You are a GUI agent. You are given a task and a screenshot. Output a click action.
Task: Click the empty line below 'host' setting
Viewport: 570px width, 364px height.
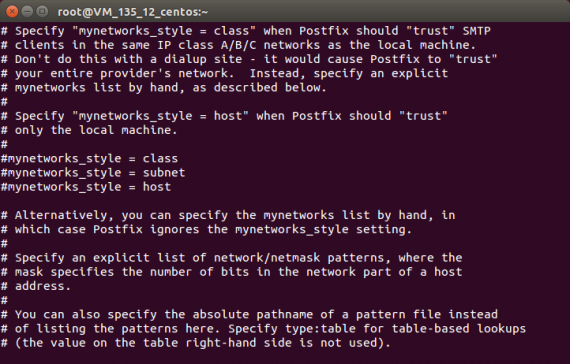(x=285, y=201)
